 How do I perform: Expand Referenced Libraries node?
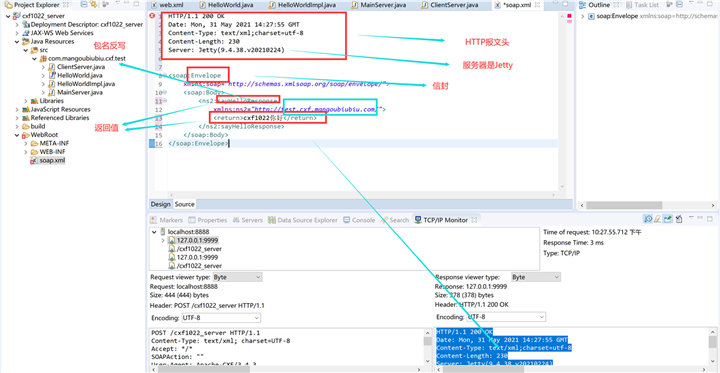pos(17,118)
